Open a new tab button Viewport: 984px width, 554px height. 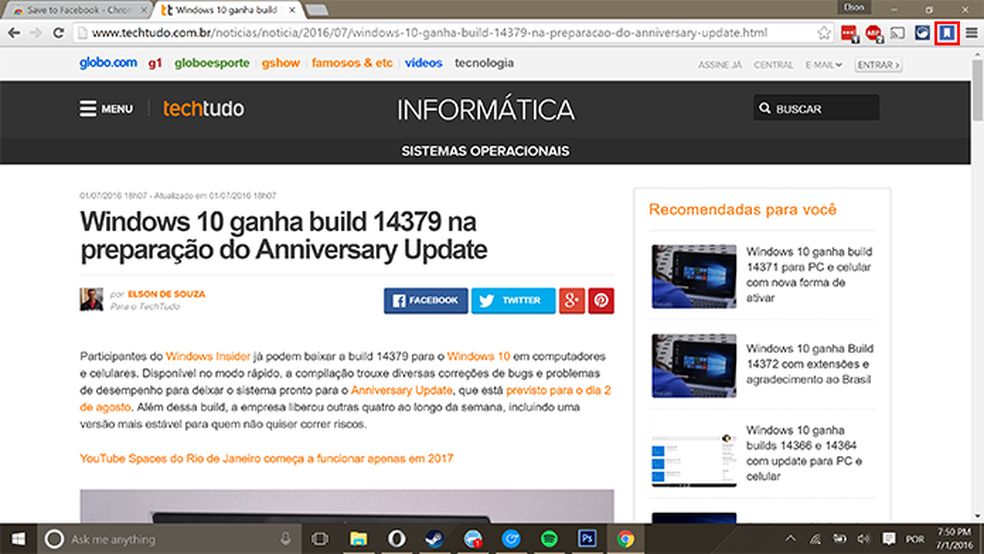(316, 10)
